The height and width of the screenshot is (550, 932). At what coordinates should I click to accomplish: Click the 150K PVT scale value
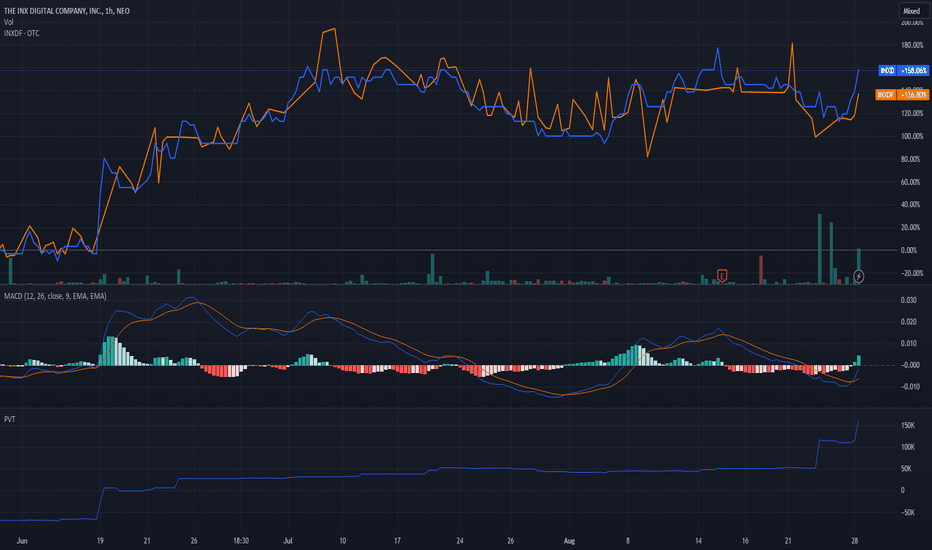[908, 426]
